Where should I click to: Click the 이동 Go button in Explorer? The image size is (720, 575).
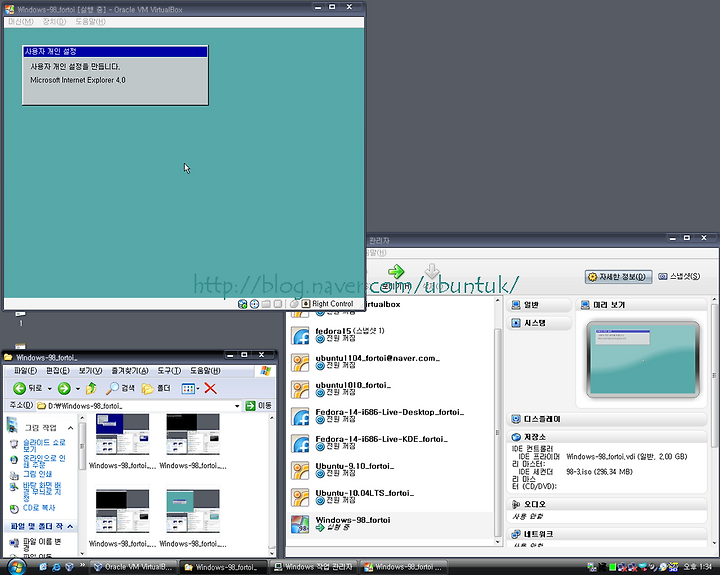[x=259, y=406]
